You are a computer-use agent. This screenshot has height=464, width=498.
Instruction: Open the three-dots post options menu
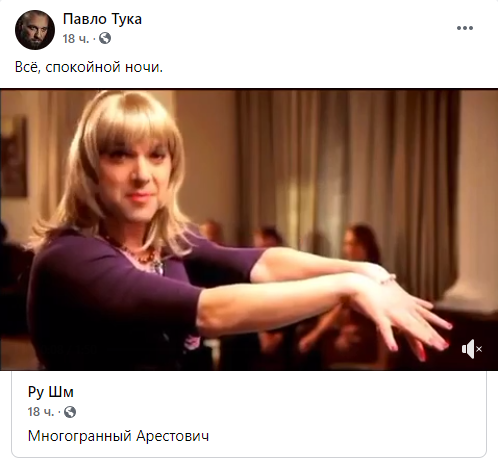(465, 28)
